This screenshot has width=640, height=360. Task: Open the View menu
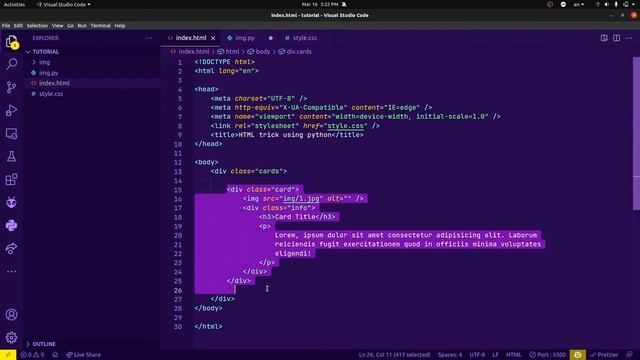[58, 26]
